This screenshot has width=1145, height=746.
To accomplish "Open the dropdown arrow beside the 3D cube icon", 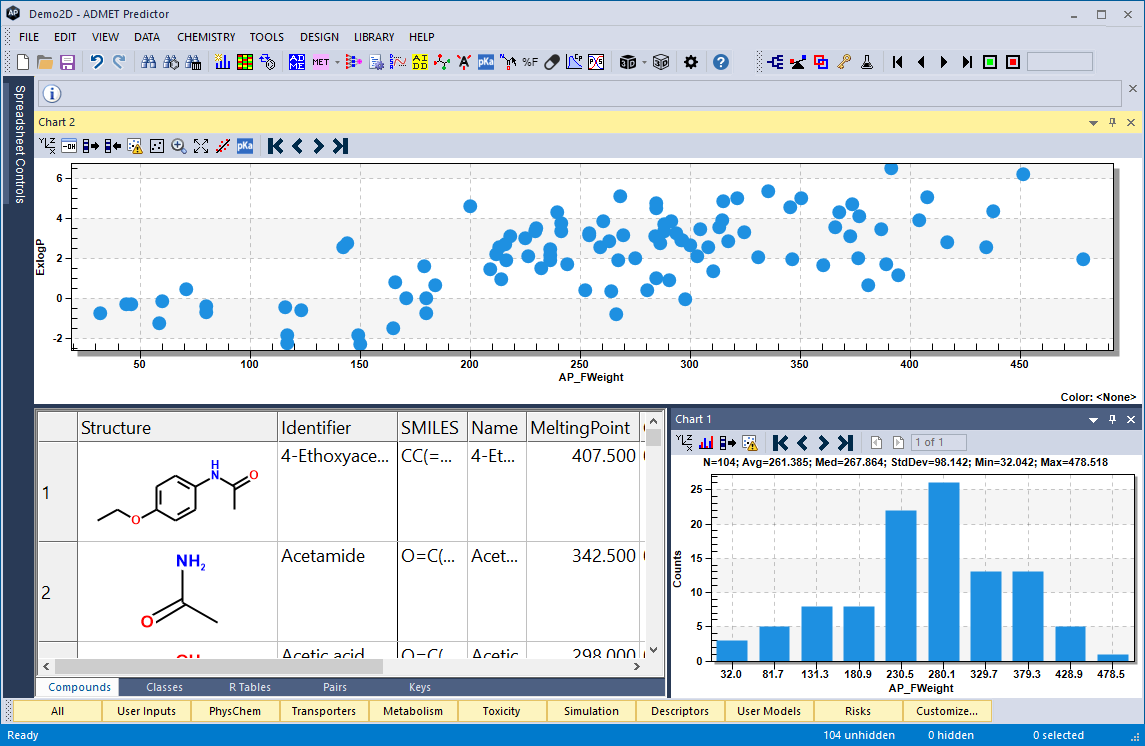I will [x=644, y=63].
